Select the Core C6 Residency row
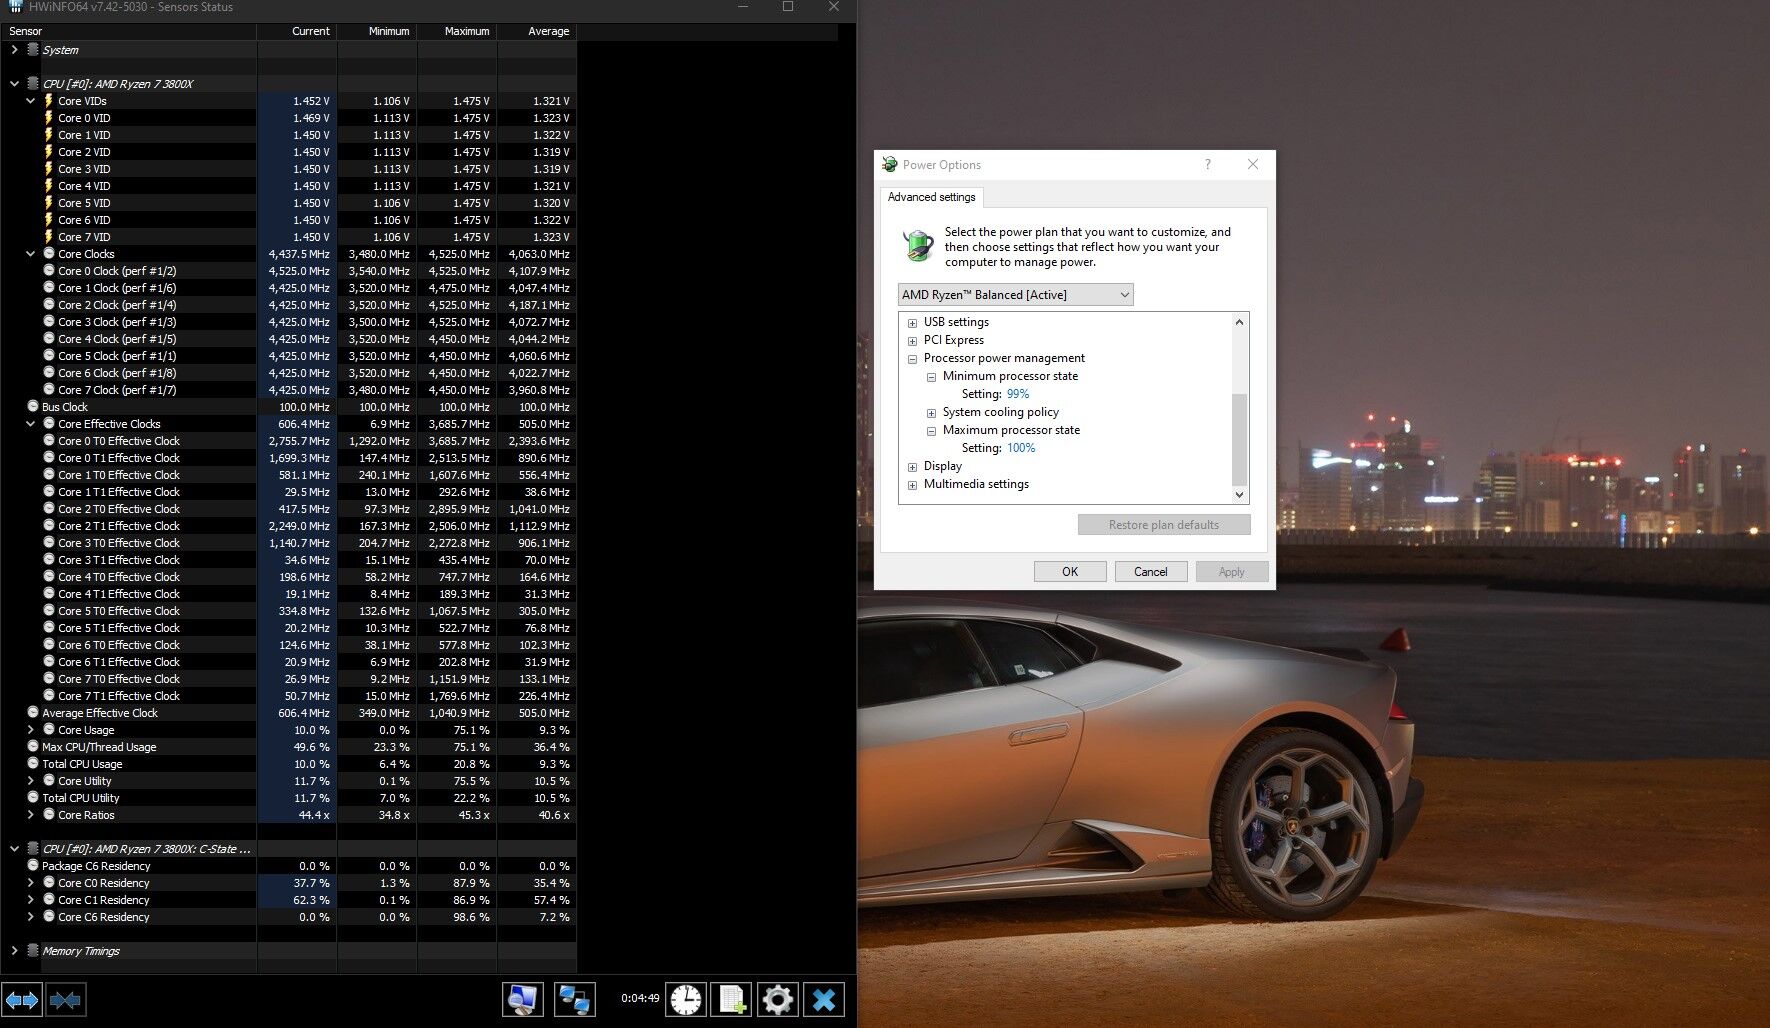 click(288, 917)
